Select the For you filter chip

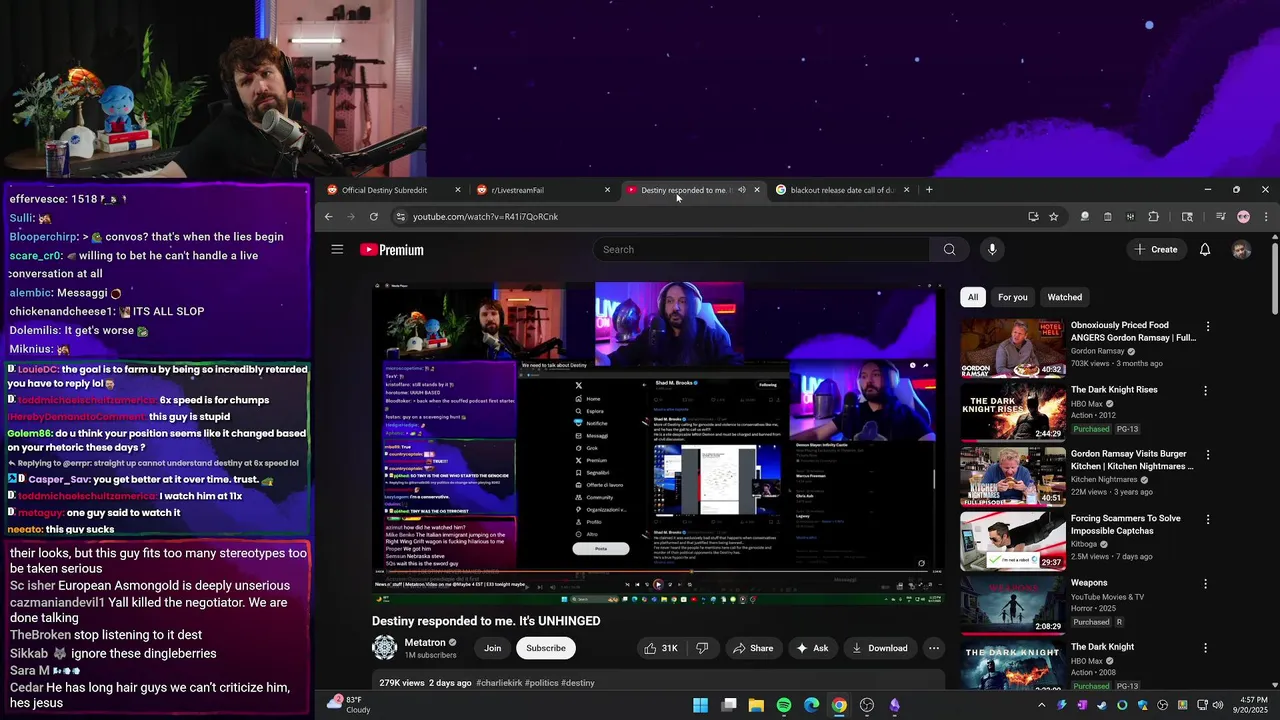point(1012,297)
